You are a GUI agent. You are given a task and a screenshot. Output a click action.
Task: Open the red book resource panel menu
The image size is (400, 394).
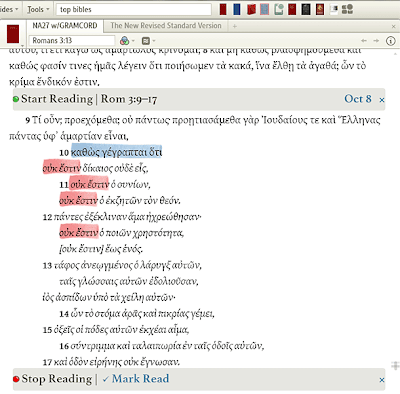(13, 35)
